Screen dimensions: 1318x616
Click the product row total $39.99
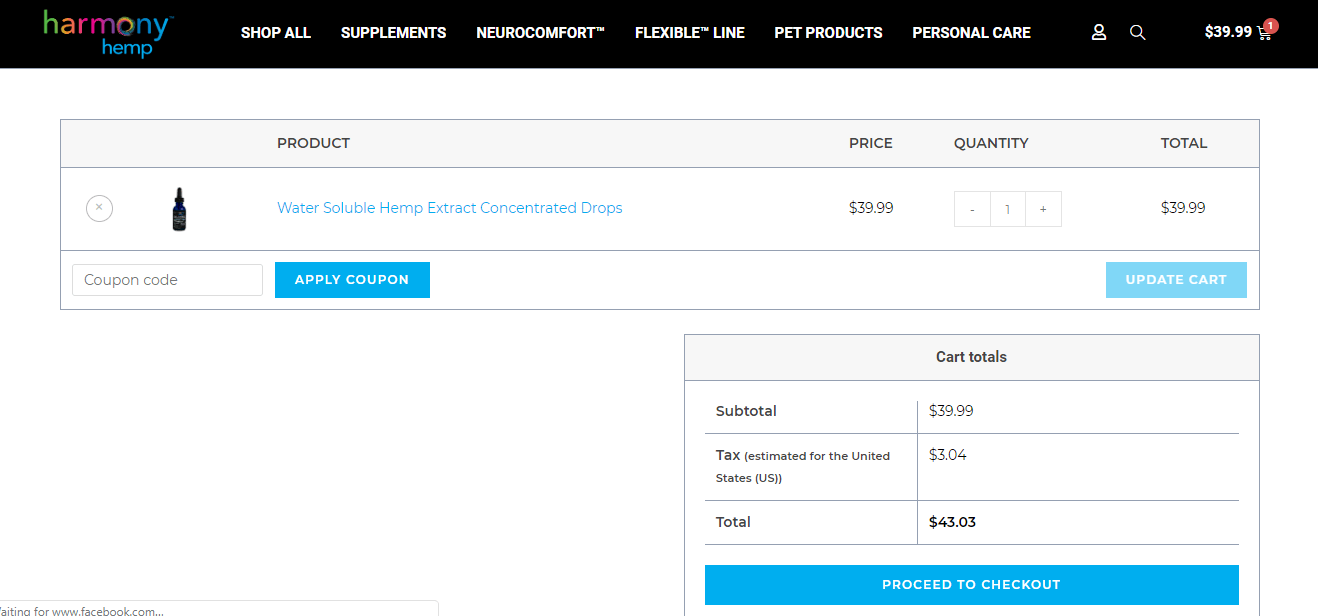point(1183,208)
